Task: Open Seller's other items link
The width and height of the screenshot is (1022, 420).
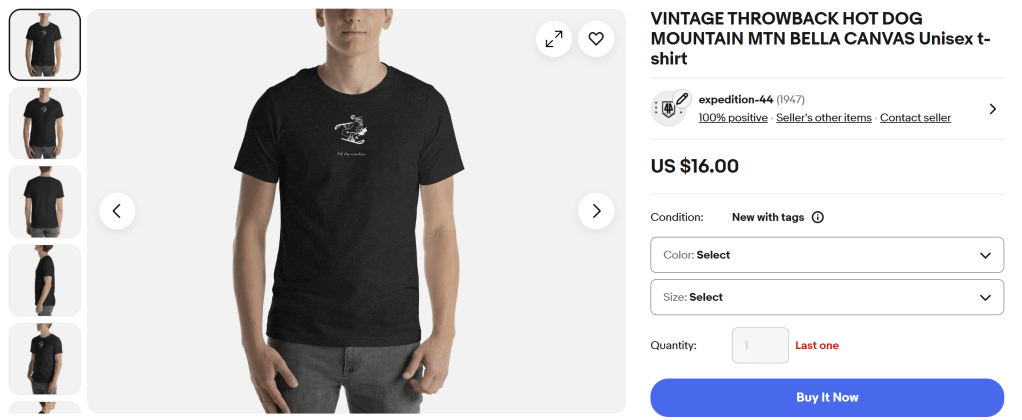Action: [823, 118]
